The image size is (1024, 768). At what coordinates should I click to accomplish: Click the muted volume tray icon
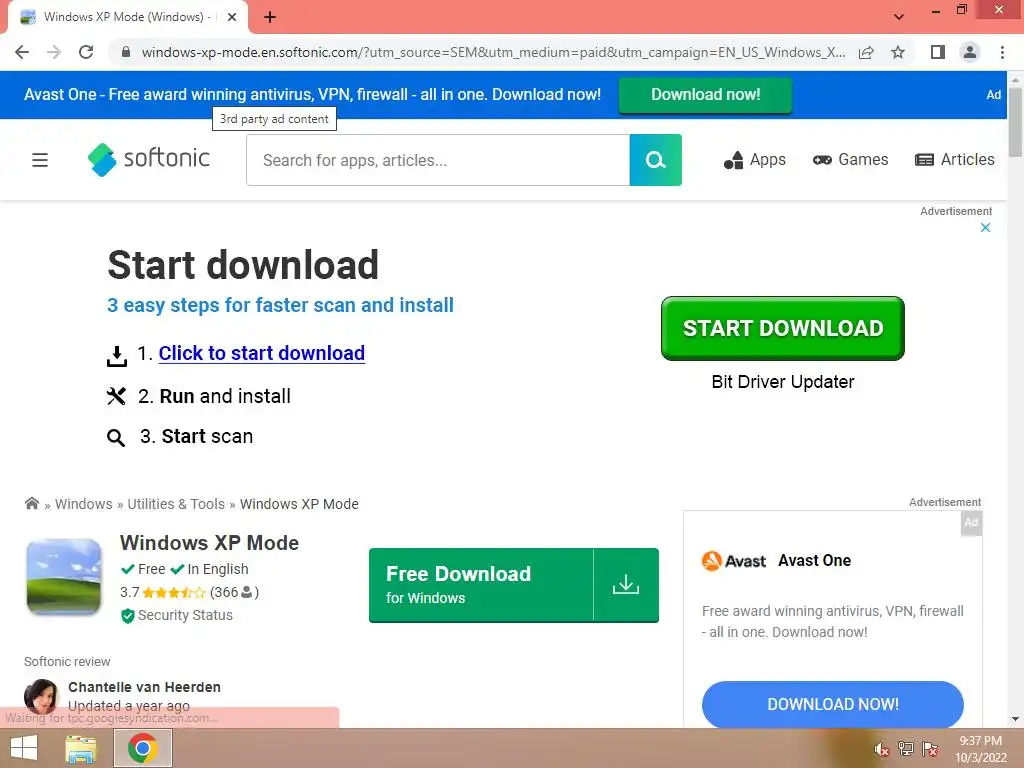pyautogui.click(x=881, y=749)
